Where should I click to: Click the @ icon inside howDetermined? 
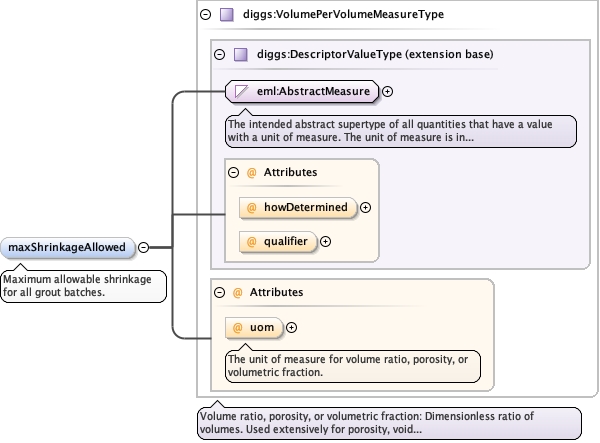(x=251, y=208)
